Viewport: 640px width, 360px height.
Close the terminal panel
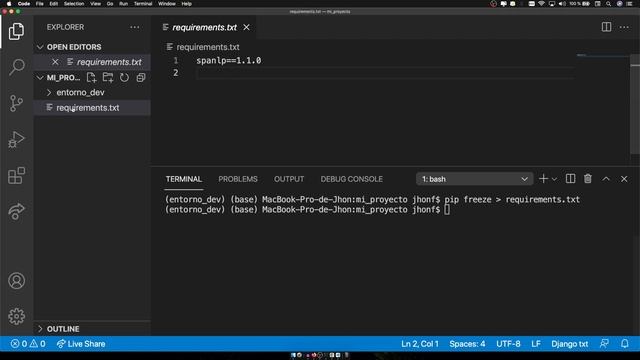click(x=624, y=179)
